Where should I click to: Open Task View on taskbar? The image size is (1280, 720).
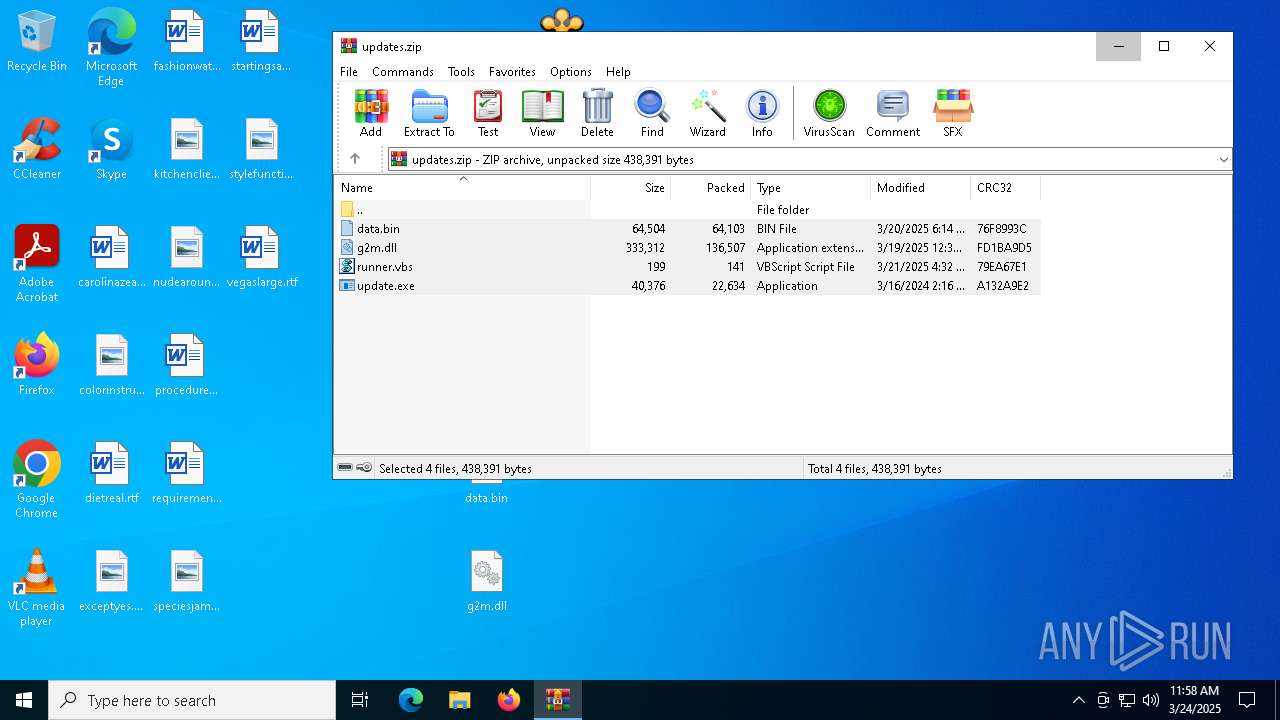tap(360, 700)
